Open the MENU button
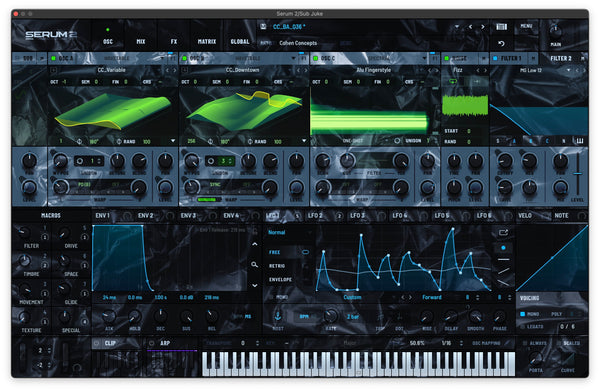The width and height of the screenshot is (600, 391). (x=526, y=26)
